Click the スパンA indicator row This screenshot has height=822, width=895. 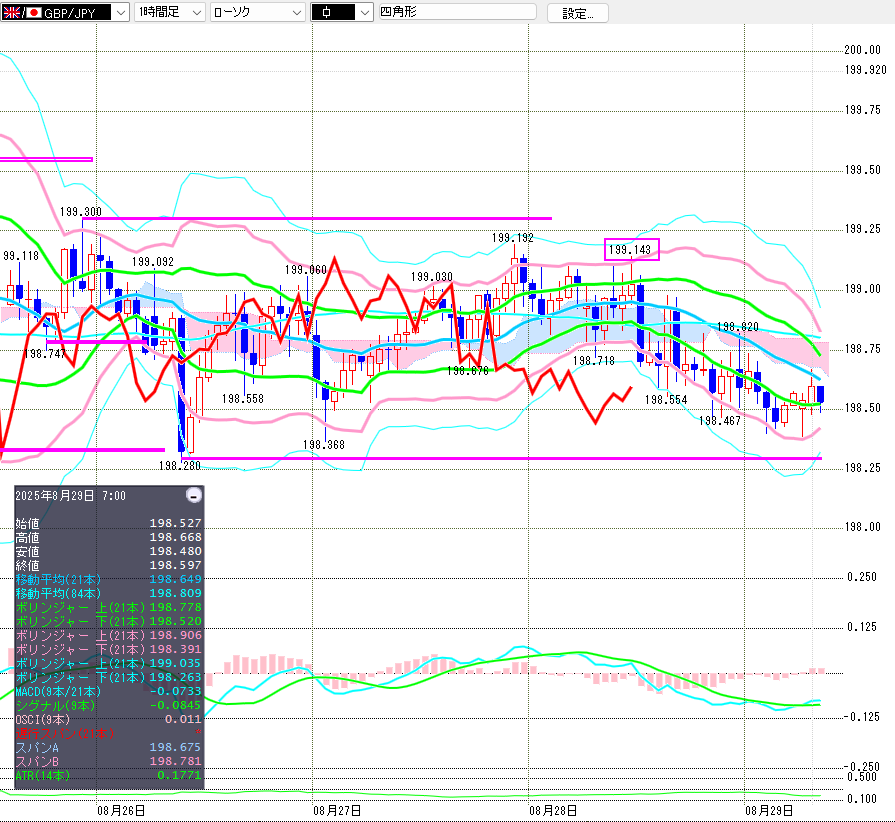108,747
